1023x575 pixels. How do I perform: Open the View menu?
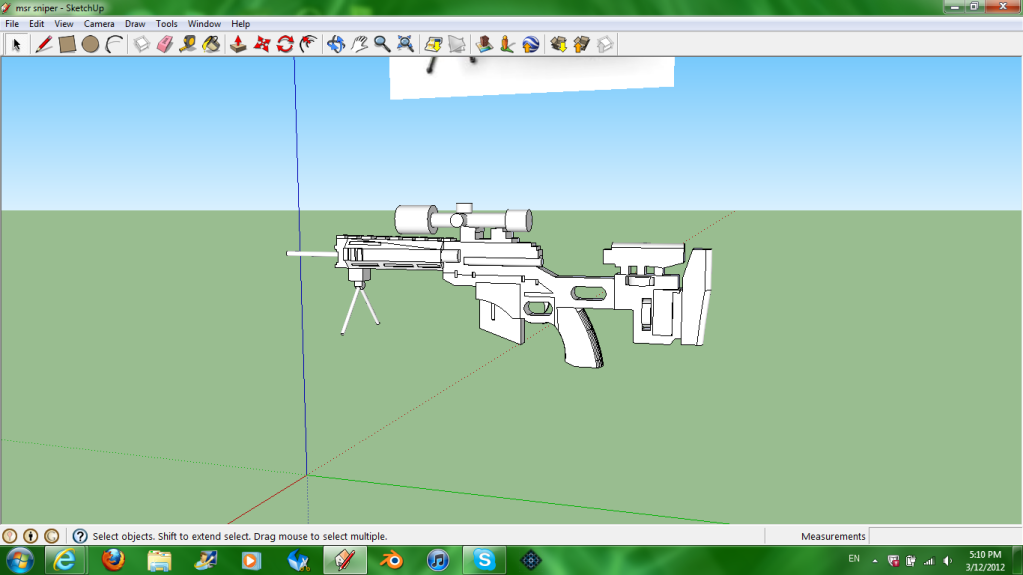click(x=63, y=23)
